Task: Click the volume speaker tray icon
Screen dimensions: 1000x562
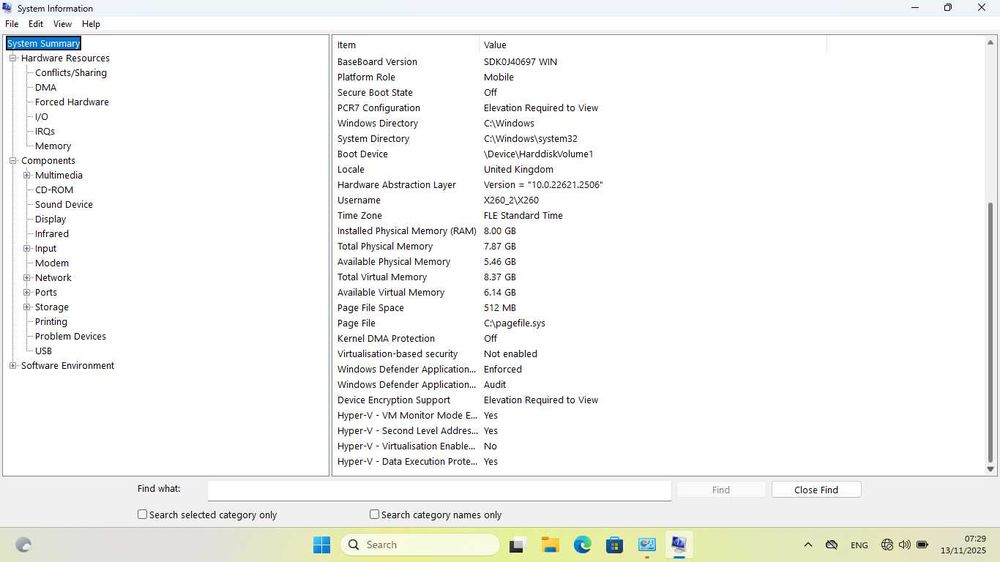Action: 904,545
